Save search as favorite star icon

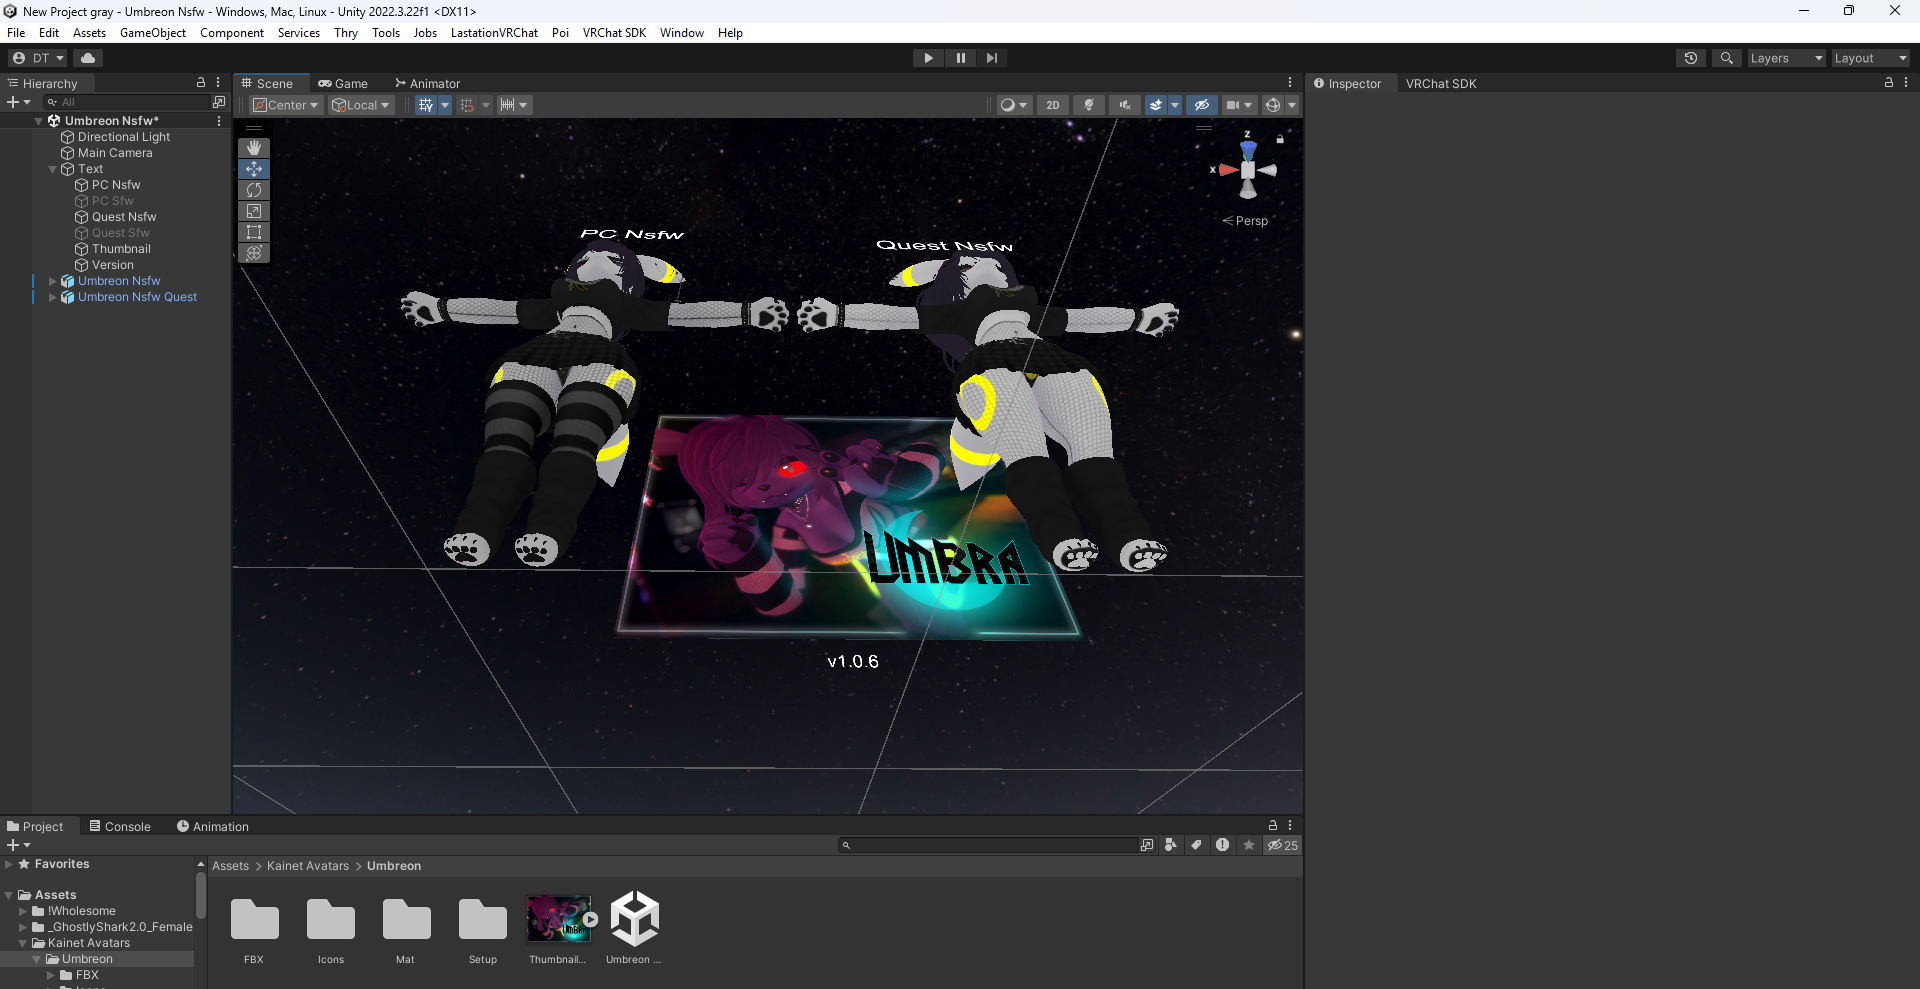1248,845
